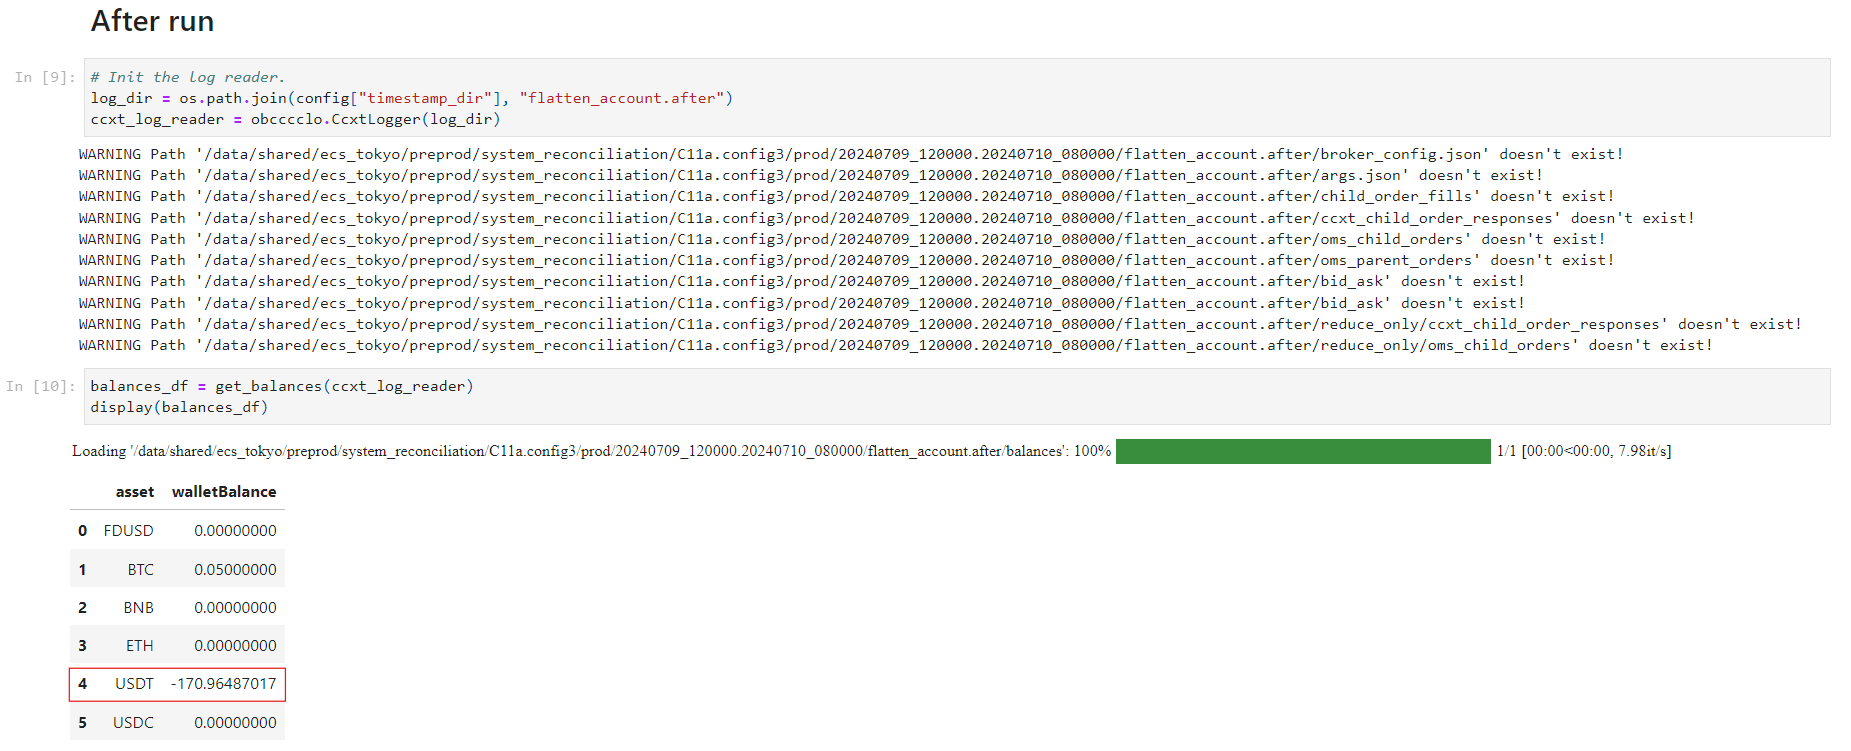Image resolution: width=1851 pixels, height=751 pixels.
Task: Click the oms_parent_orders warning line
Action: tap(847, 260)
